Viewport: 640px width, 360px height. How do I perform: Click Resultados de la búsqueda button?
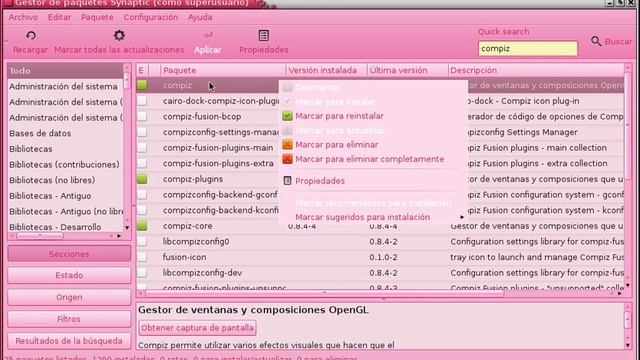click(69, 341)
